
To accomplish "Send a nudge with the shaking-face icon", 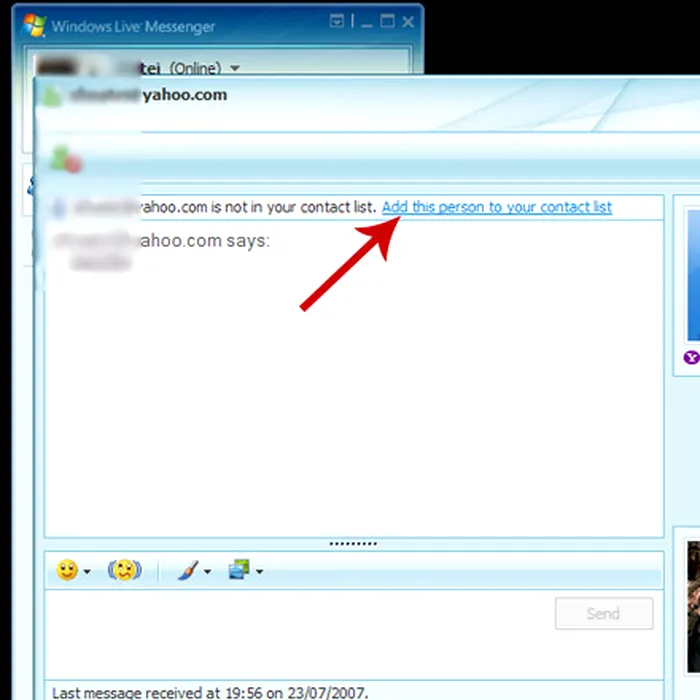I will [125, 570].
